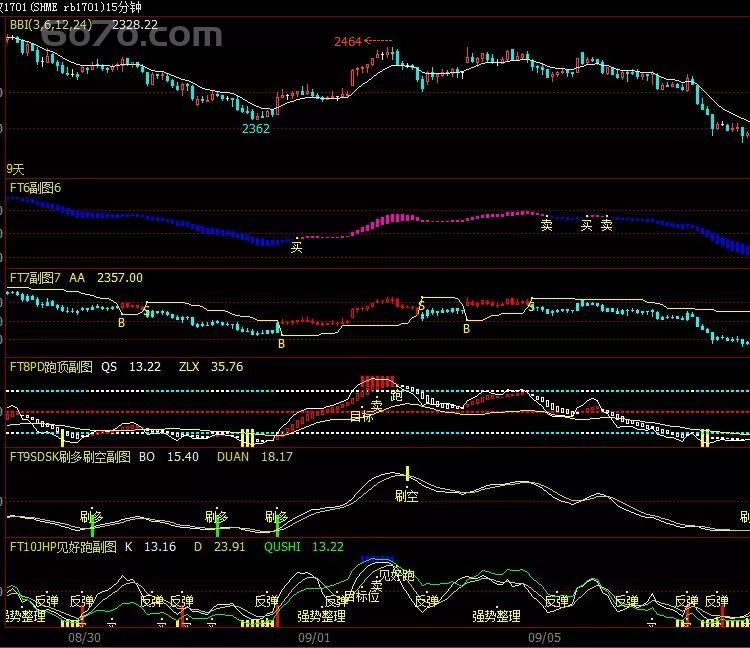Click the 目标 marker in FT8PD panel
Viewport: 750px width, 648px height.
tap(361, 417)
